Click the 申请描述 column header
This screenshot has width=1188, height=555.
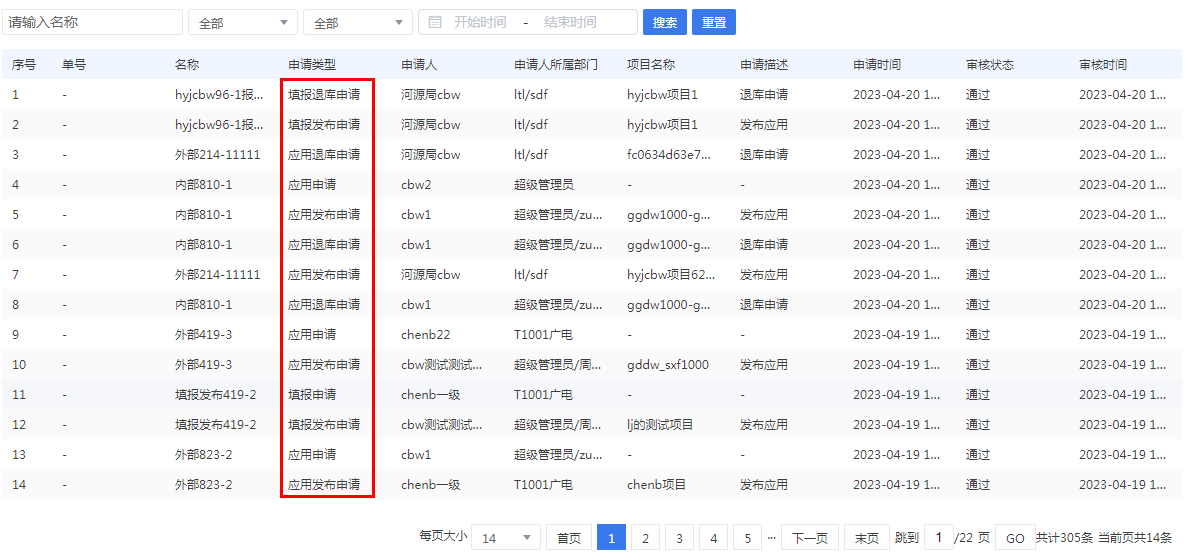pyautogui.click(x=764, y=65)
